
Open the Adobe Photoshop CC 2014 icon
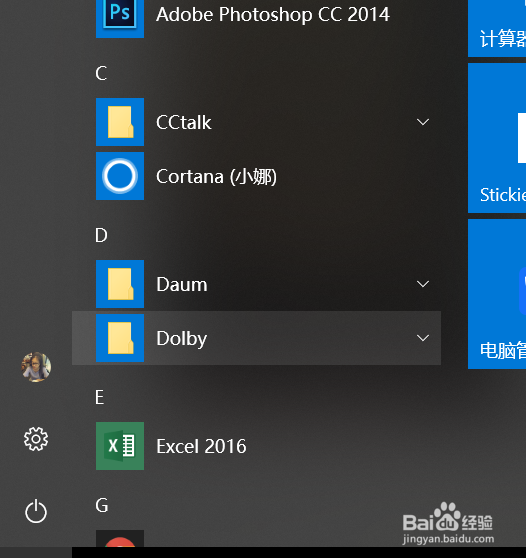[120, 19]
